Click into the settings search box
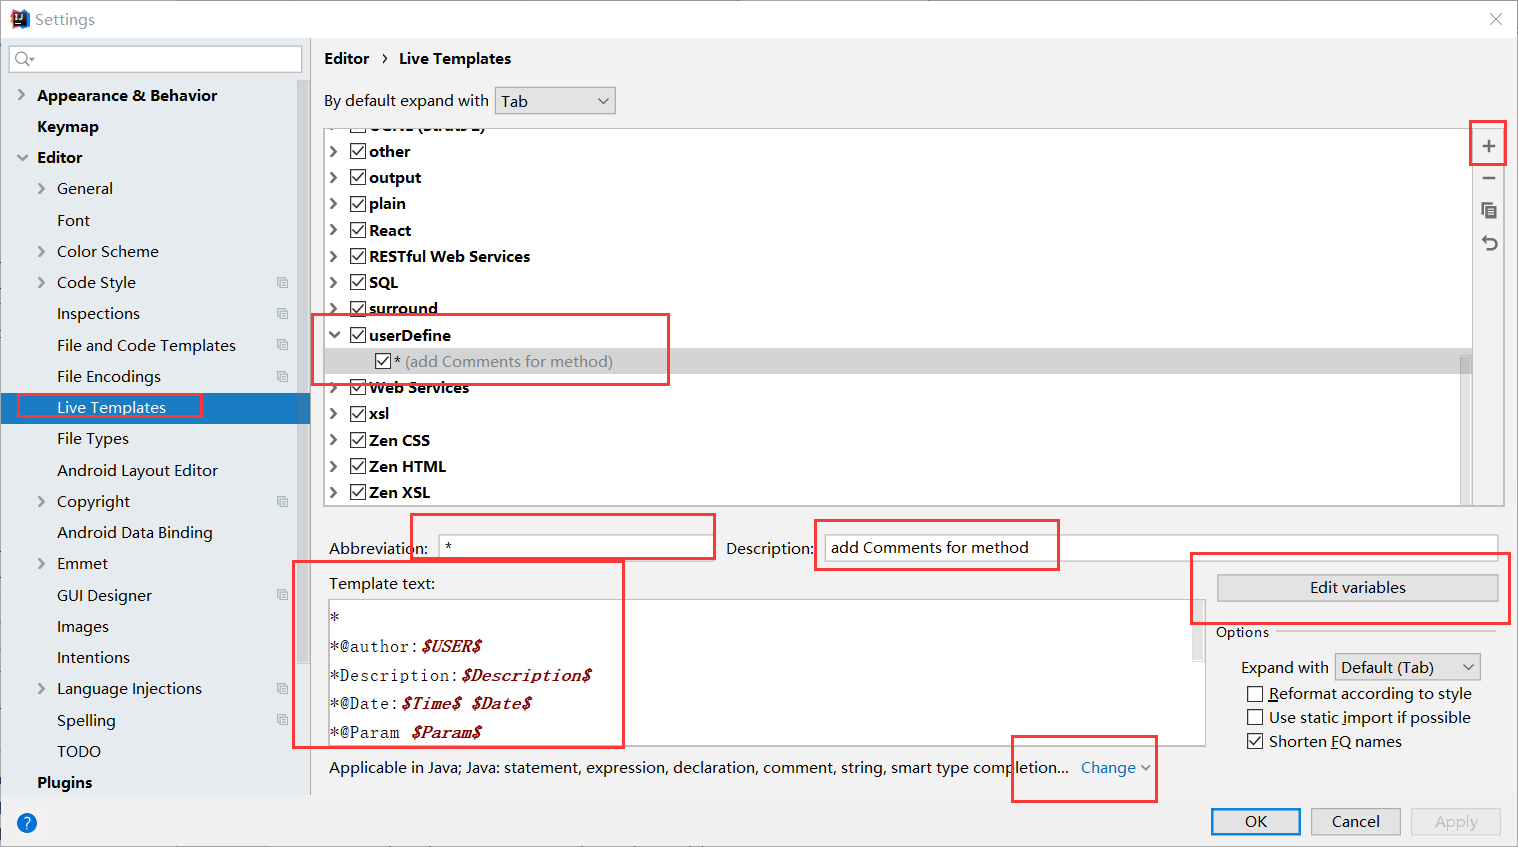 [156, 59]
